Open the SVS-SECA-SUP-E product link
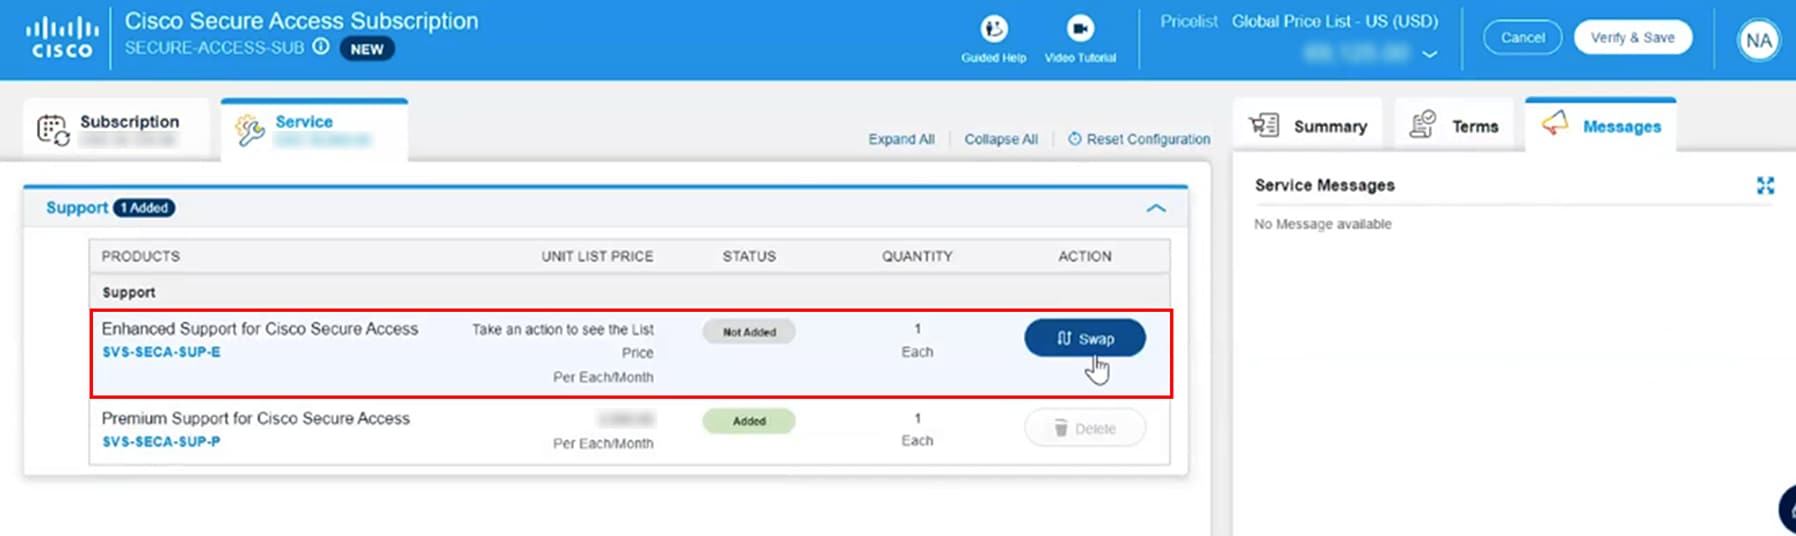Image resolution: width=1796 pixels, height=536 pixels. pyautogui.click(x=161, y=352)
